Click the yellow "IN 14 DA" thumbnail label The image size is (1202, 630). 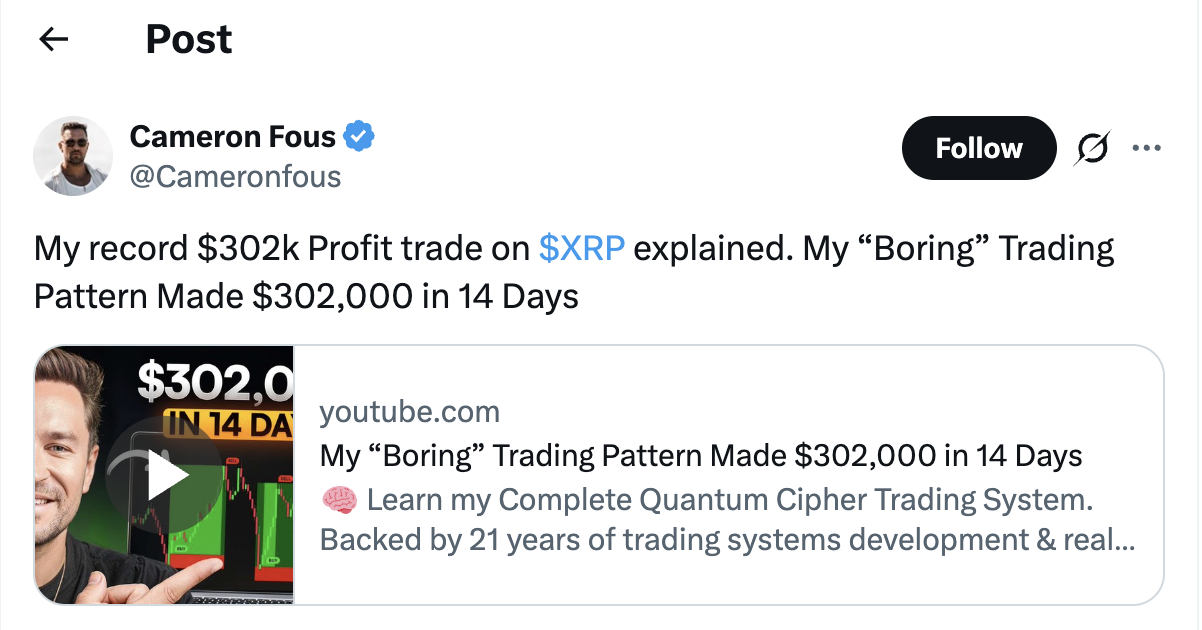228,424
